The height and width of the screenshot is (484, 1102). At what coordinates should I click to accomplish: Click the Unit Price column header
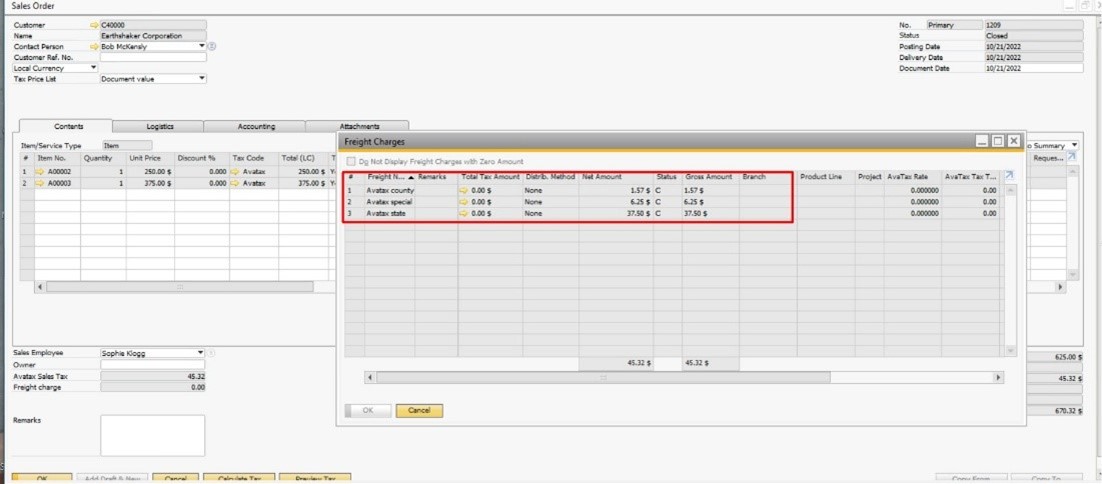click(150, 158)
